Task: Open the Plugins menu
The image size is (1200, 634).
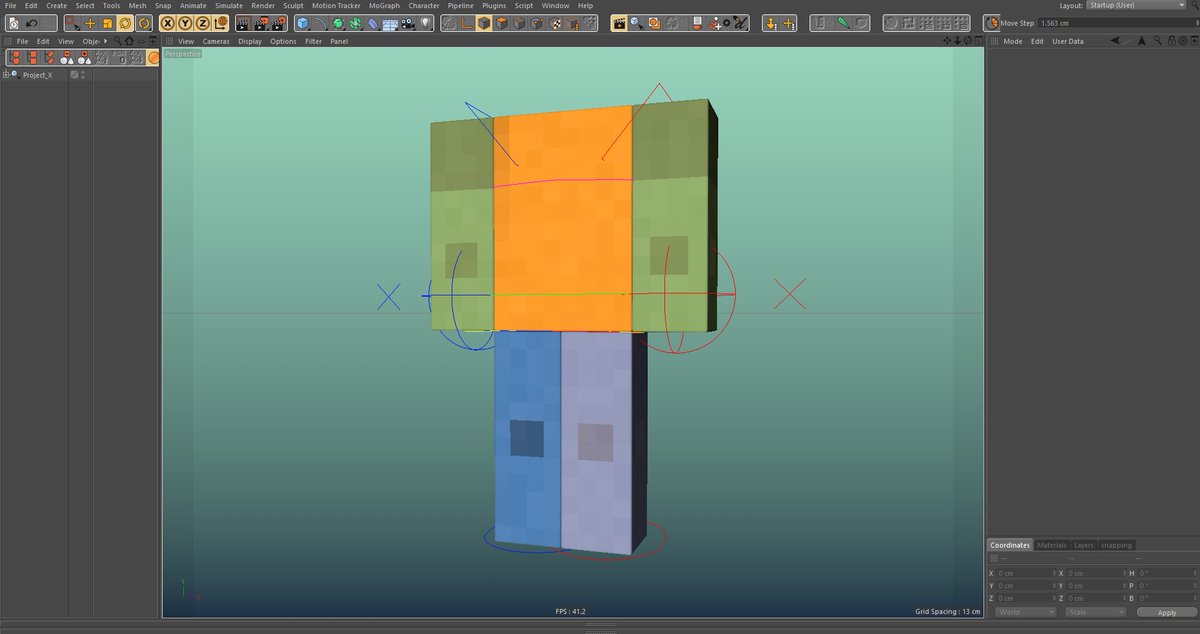Action: (x=494, y=5)
